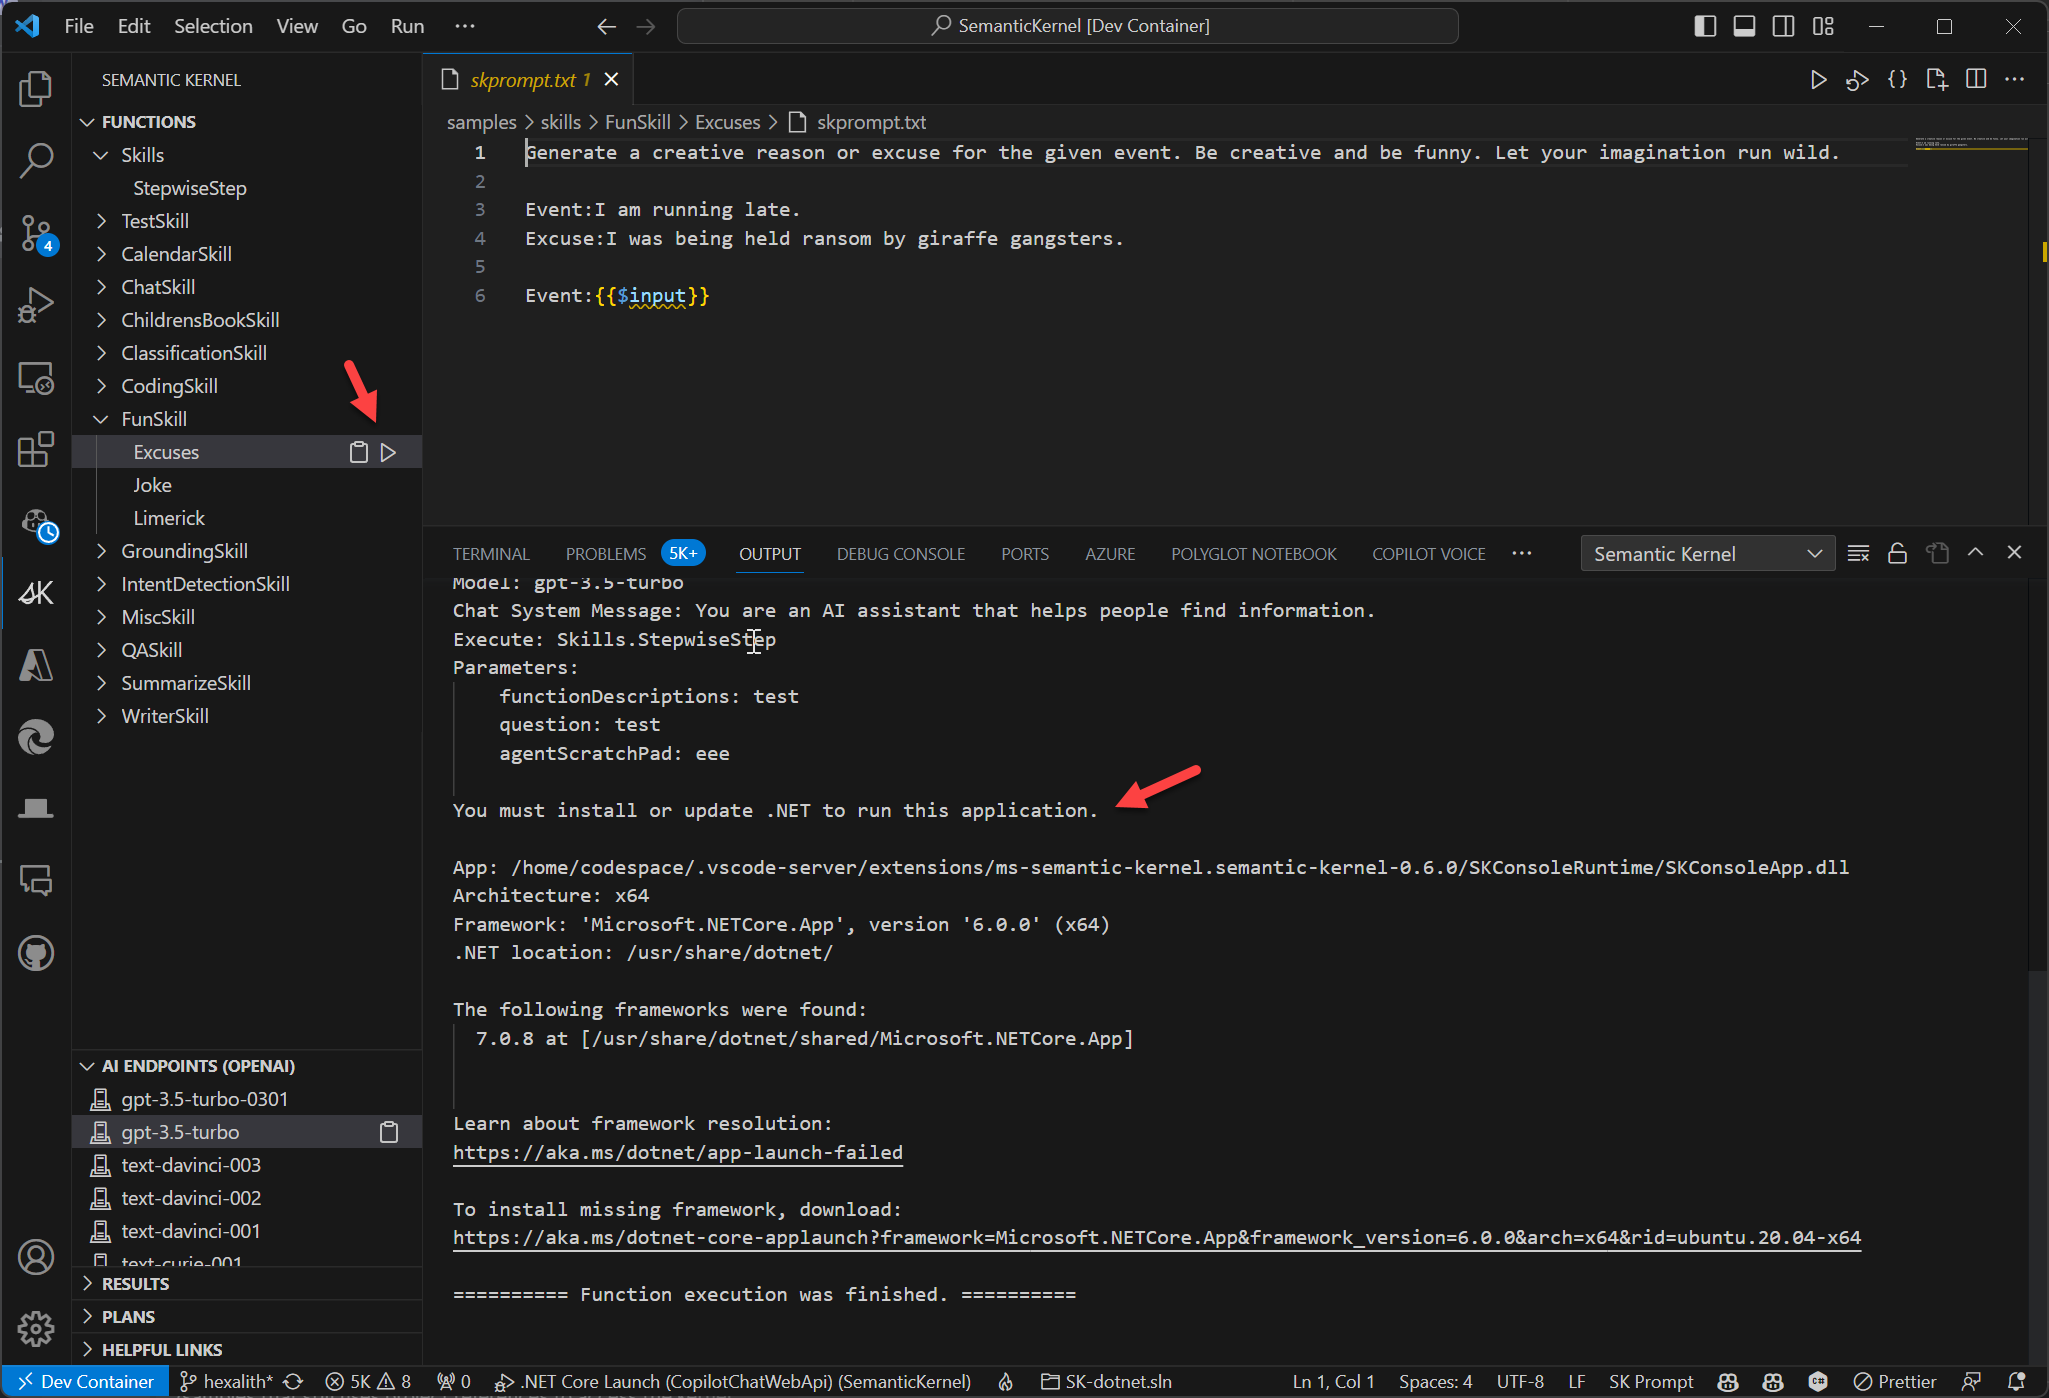Image resolution: width=2049 pixels, height=1398 pixels.
Task: Copy the Excuses prompt using the clipboard icon
Action: click(x=358, y=452)
